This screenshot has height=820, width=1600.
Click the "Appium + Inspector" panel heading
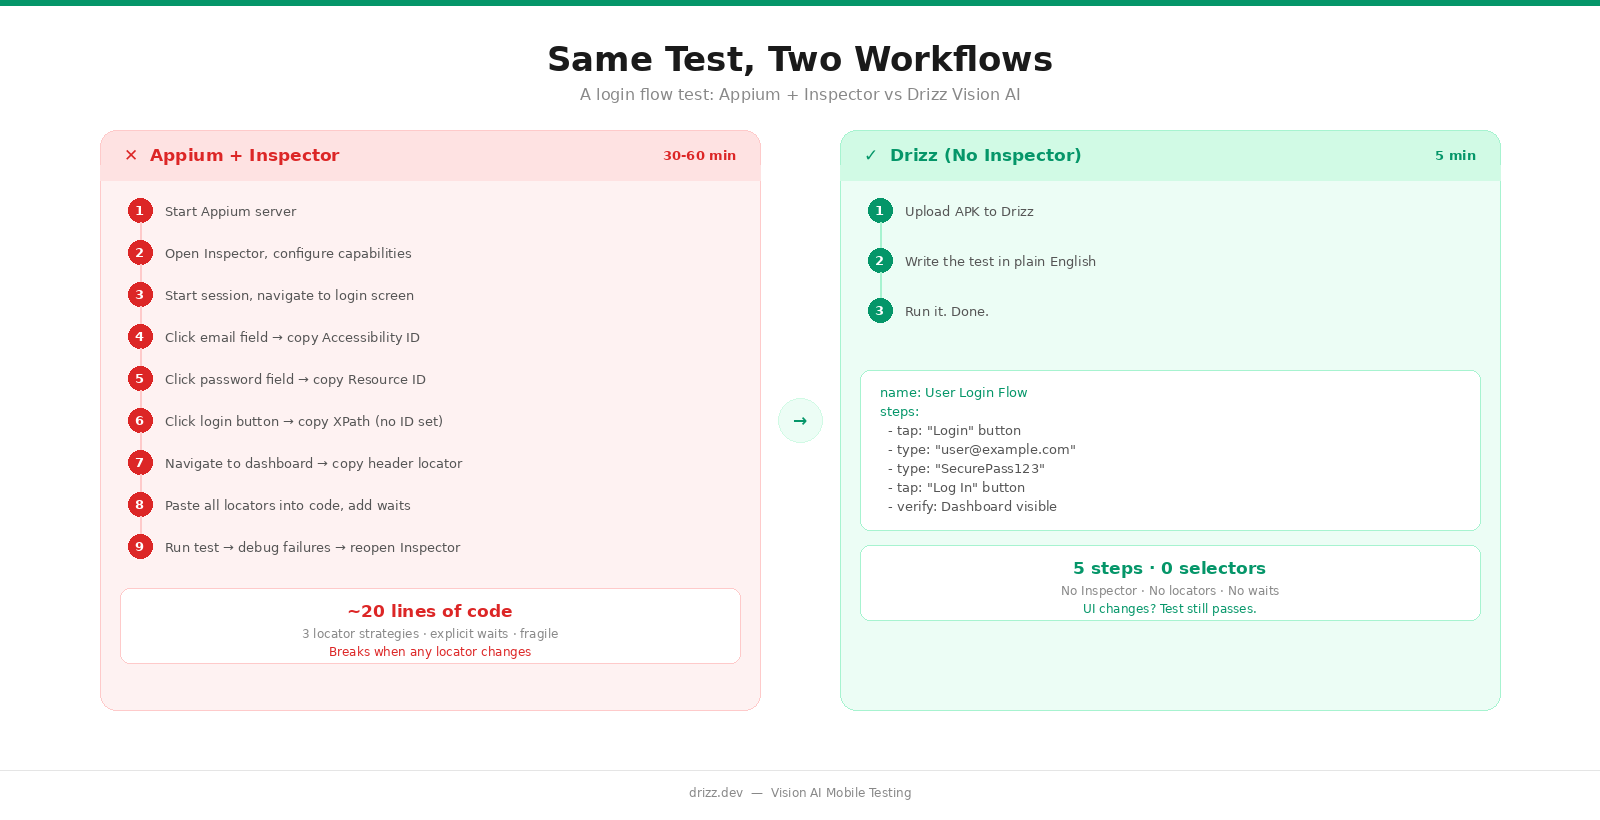click(x=245, y=155)
